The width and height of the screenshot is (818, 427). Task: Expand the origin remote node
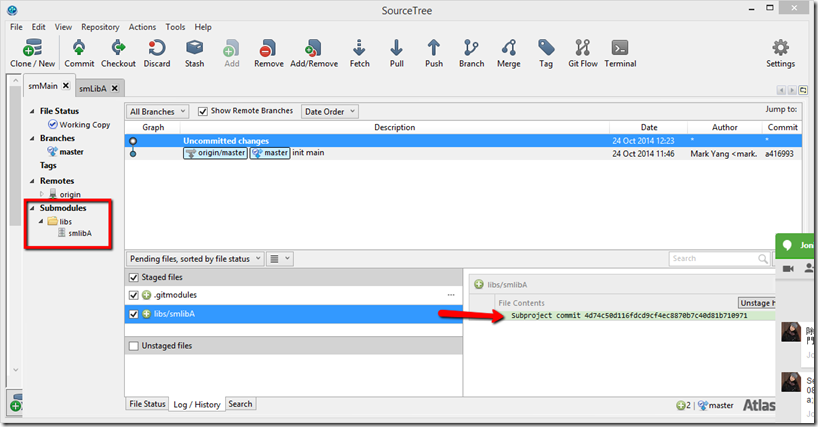coord(42,194)
